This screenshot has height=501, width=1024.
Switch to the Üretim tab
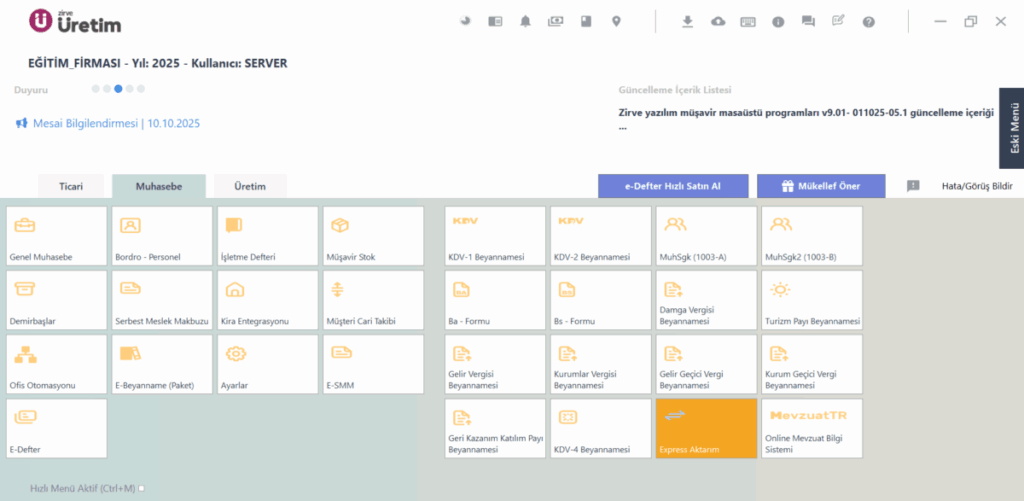(x=250, y=186)
